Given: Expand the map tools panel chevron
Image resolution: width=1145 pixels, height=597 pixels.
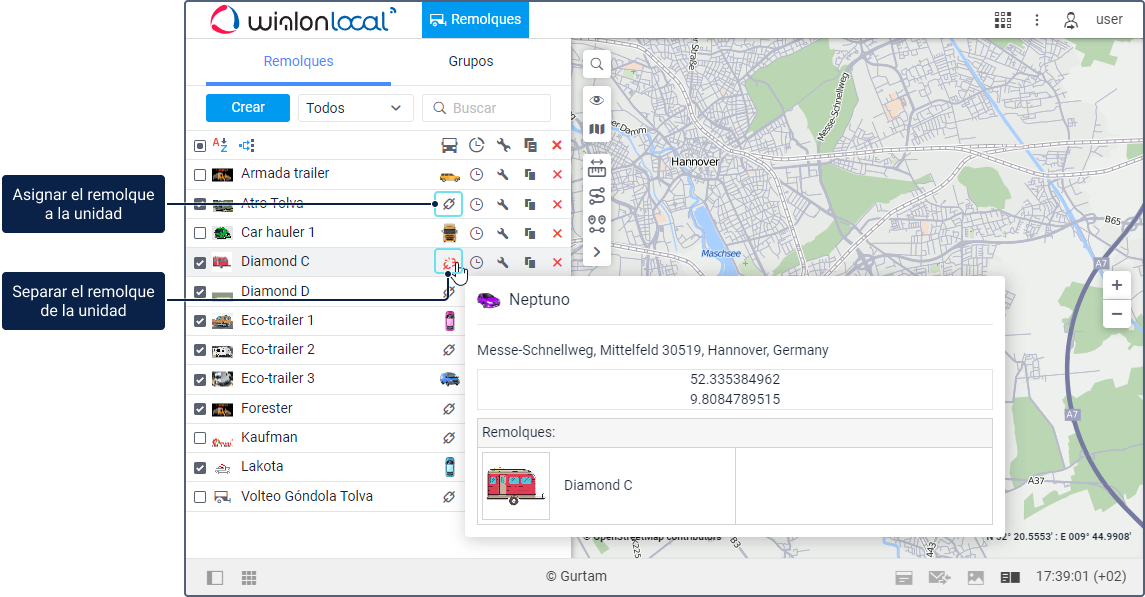Looking at the screenshot, I should [x=597, y=252].
